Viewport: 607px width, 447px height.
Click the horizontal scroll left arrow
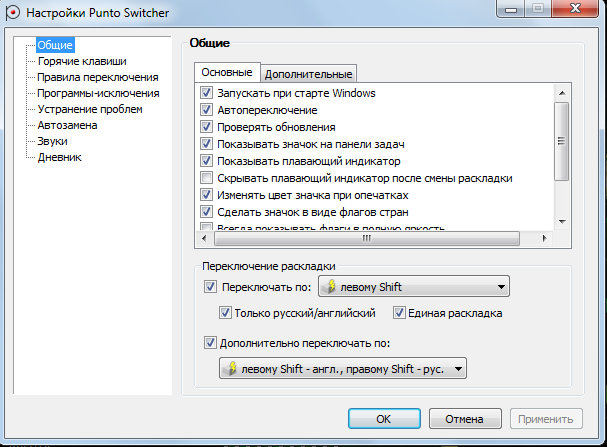coord(204,239)
